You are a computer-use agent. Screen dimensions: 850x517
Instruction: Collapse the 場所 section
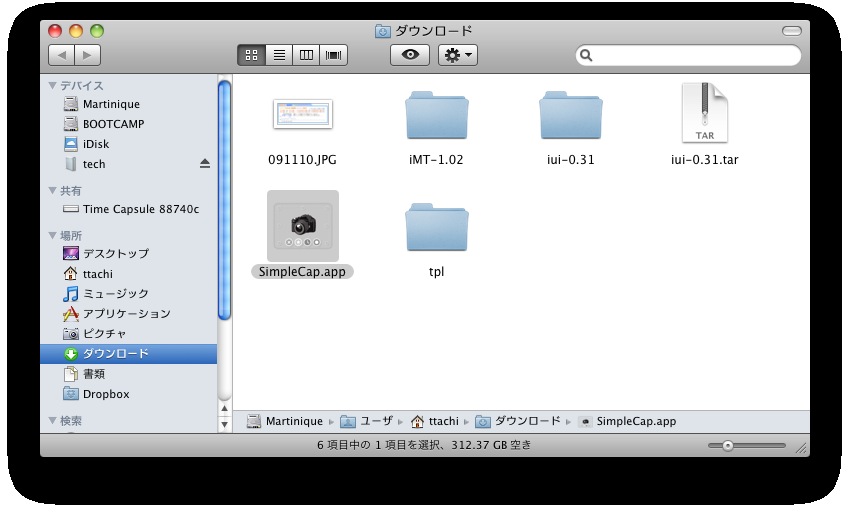pos(53,235)
